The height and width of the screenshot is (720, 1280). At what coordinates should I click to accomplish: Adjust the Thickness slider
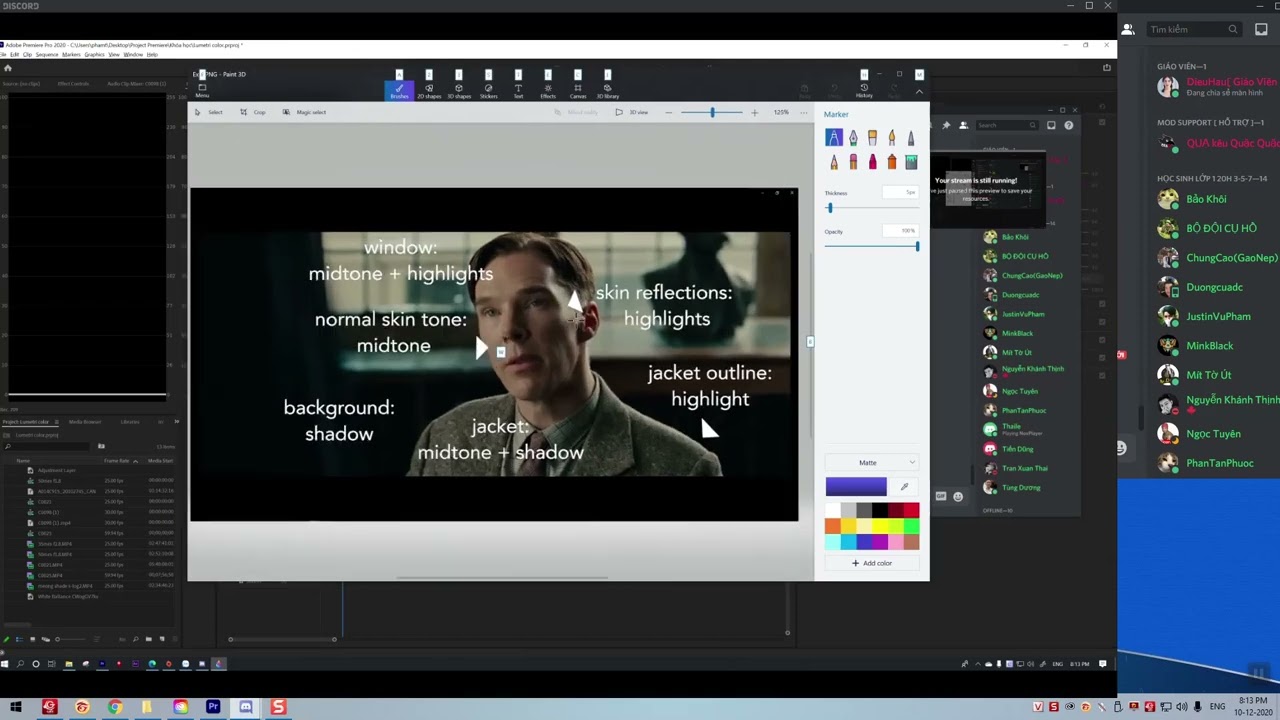click(871, 208)
